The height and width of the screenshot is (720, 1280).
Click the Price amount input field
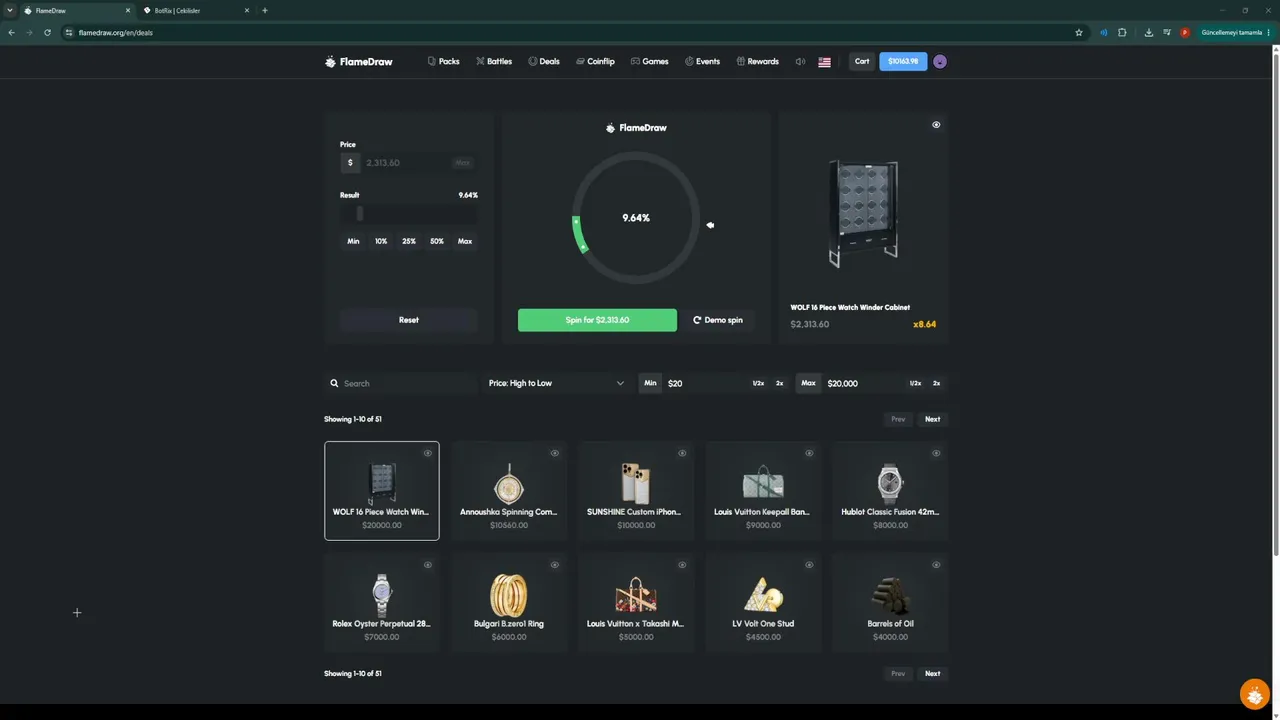coord(408,163)
